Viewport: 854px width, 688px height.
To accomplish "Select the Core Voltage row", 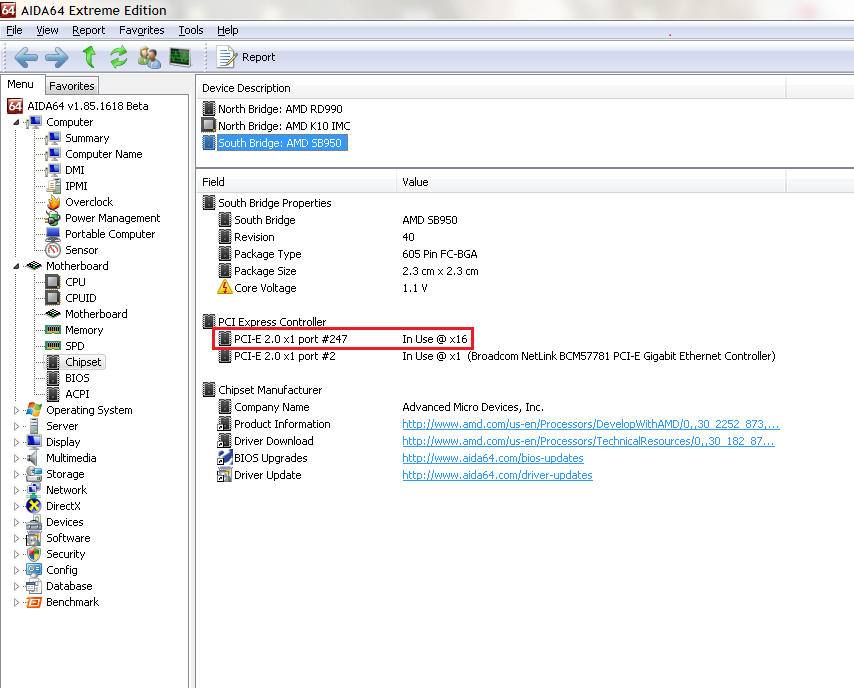I will coord(322,288).
